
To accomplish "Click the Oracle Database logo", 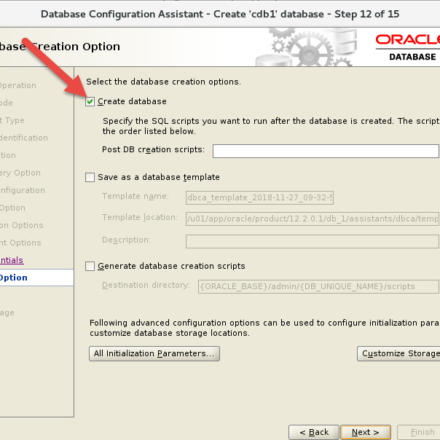I will (408, 48).
